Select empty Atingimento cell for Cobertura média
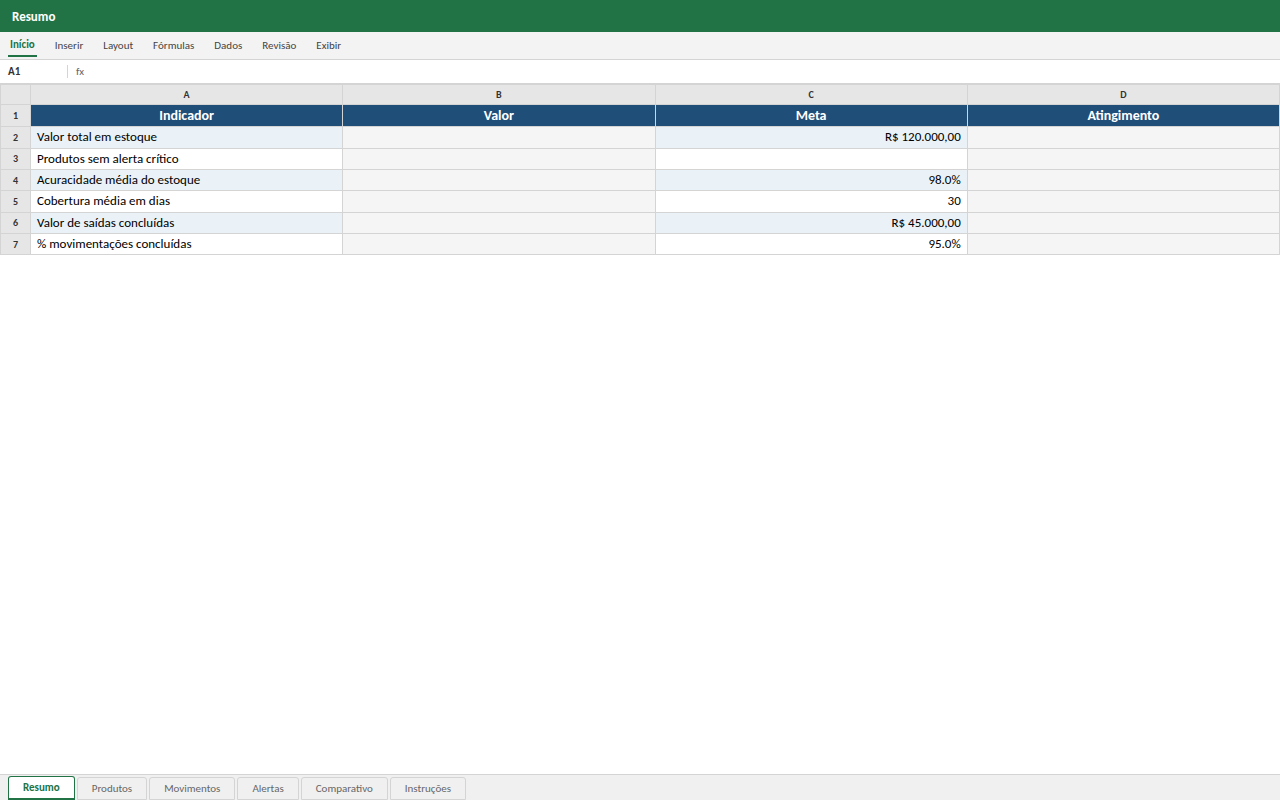The width and height of the screenshot is (1280, 800). 1123,201
